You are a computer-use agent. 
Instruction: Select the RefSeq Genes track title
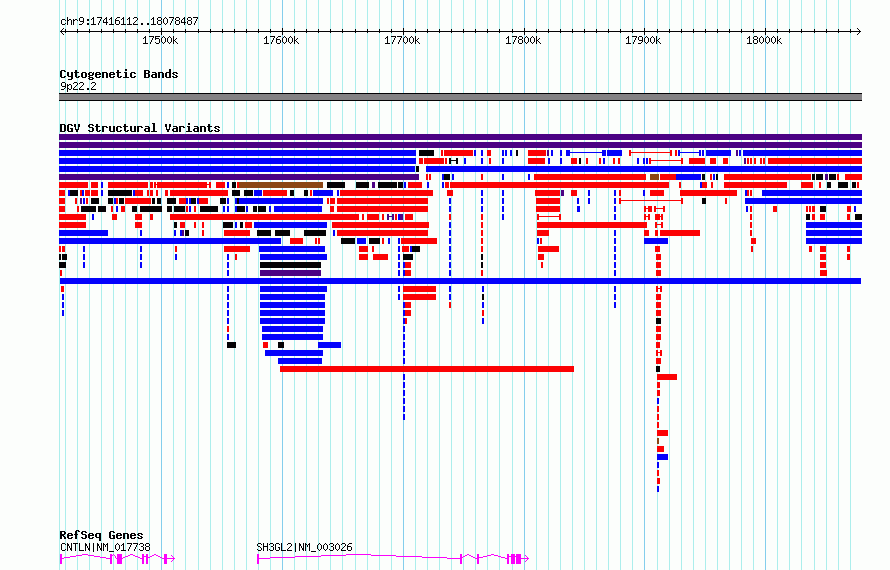coord(102,535)
